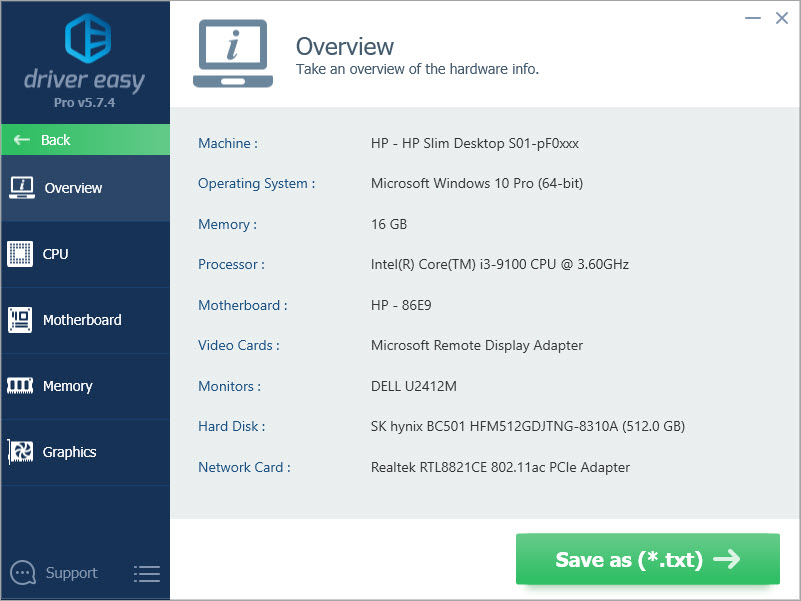Click the Driver Easy logo

pyautogui.click(x=84, y=38)
